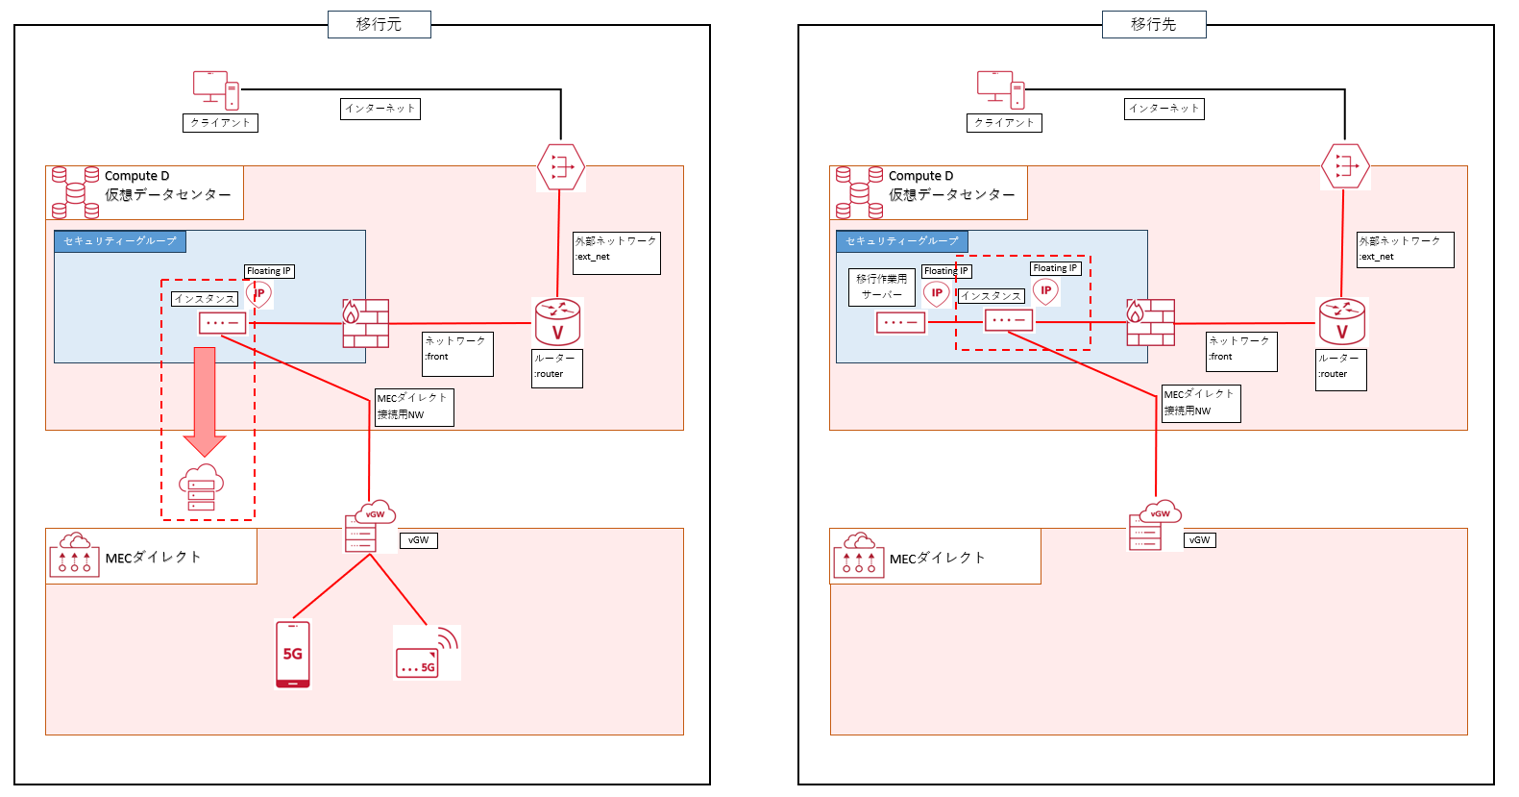Click the 移行作業用サーバー label box
The image size is (1519, 797).
click(881, 287)
